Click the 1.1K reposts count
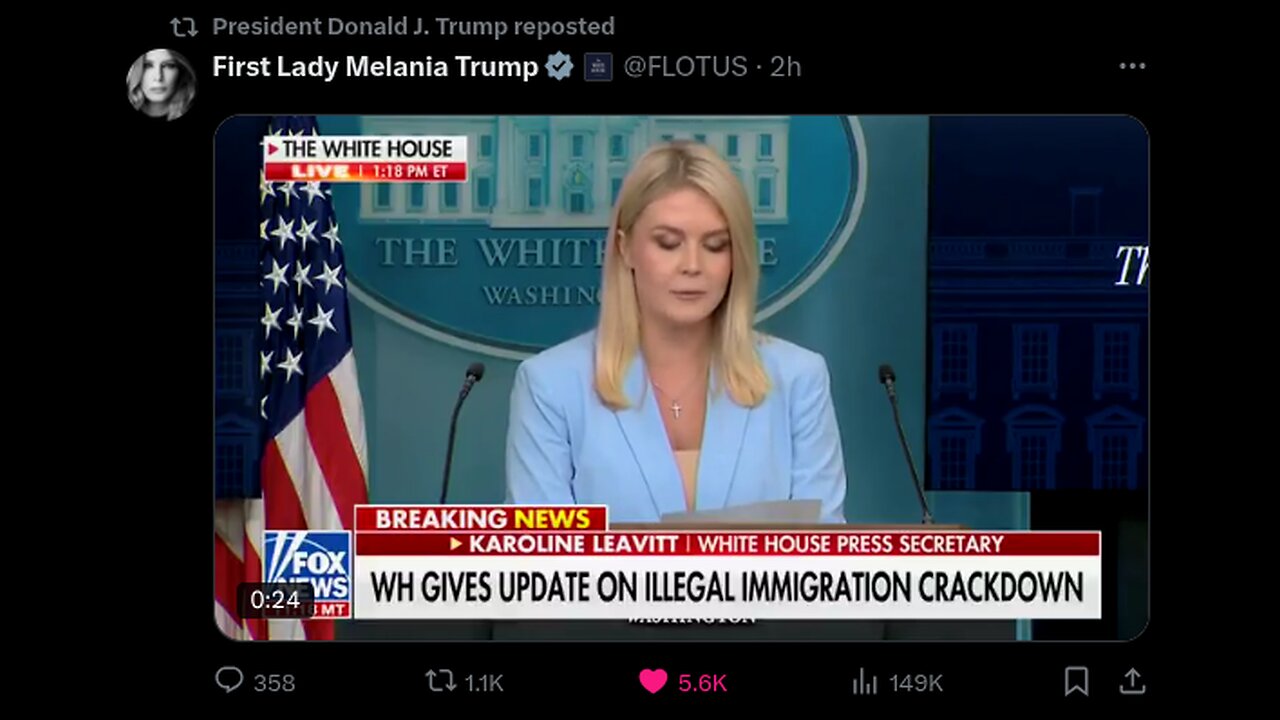The width and height of the screenshot is (1280, 720). 484,683
